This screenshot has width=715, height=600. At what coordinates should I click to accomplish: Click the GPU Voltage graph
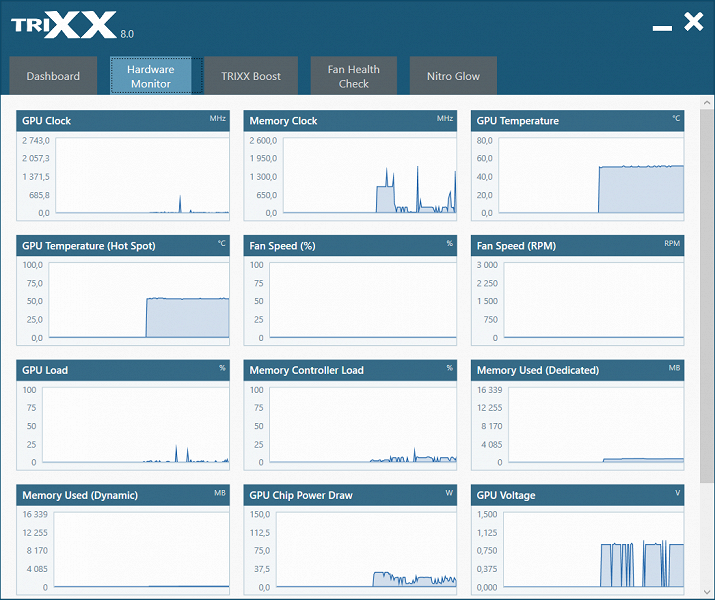577,540
